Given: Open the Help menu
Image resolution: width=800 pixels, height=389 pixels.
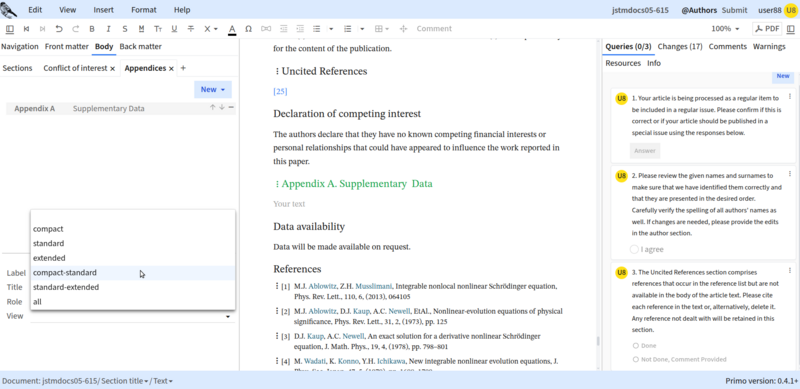Looking at the screenshot, I should tap(182, 10).
